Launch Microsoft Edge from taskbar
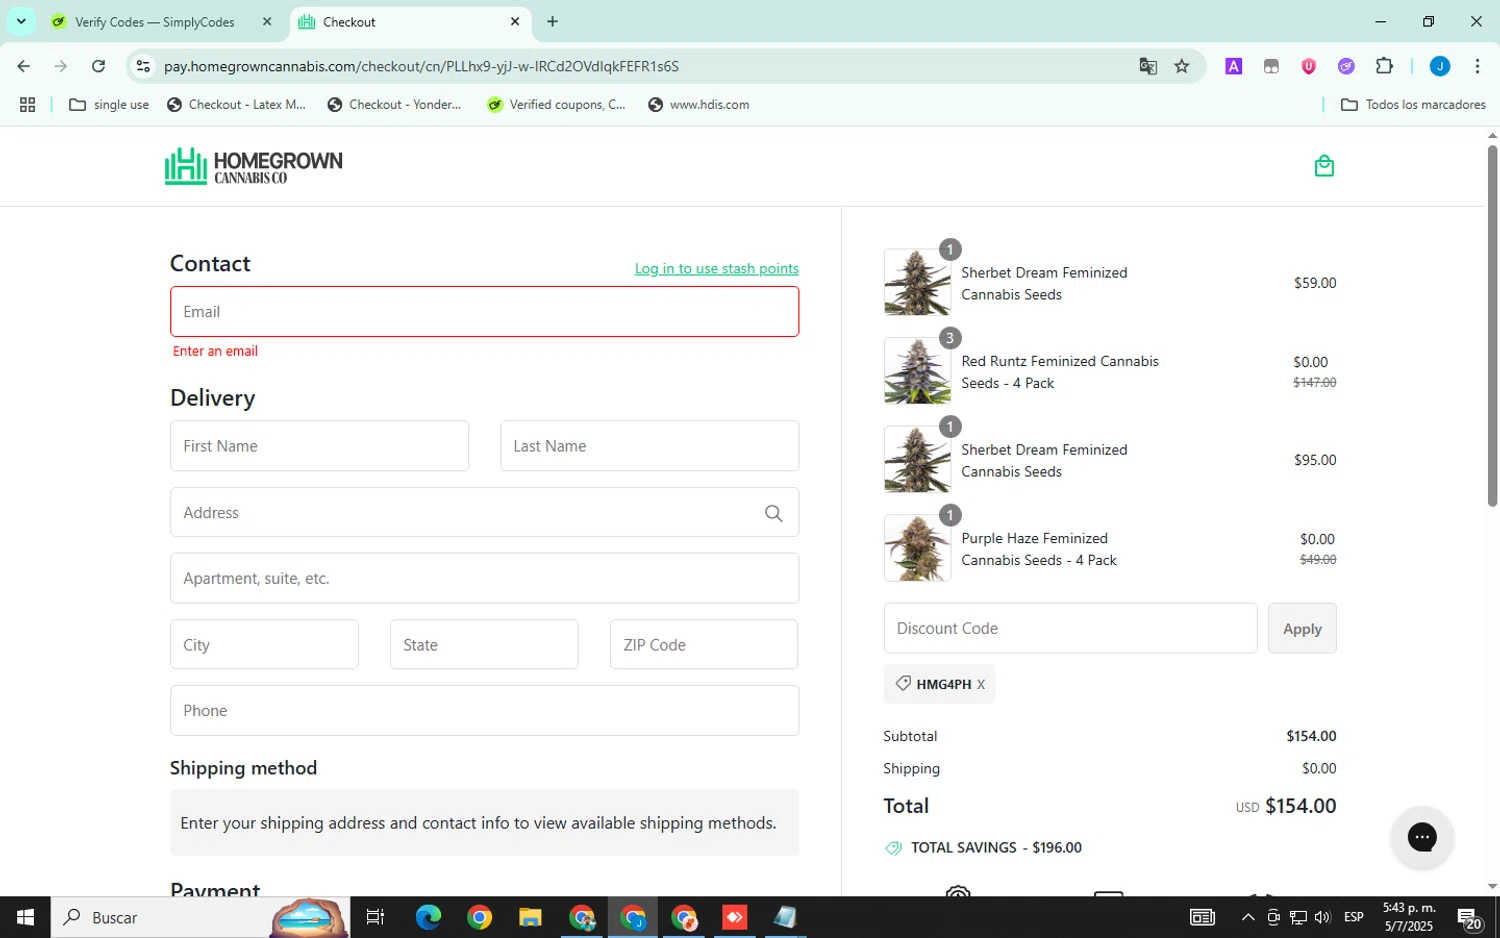Image resolution: width=1500 pixels, height=938 pixels. (x=428, y=917)
